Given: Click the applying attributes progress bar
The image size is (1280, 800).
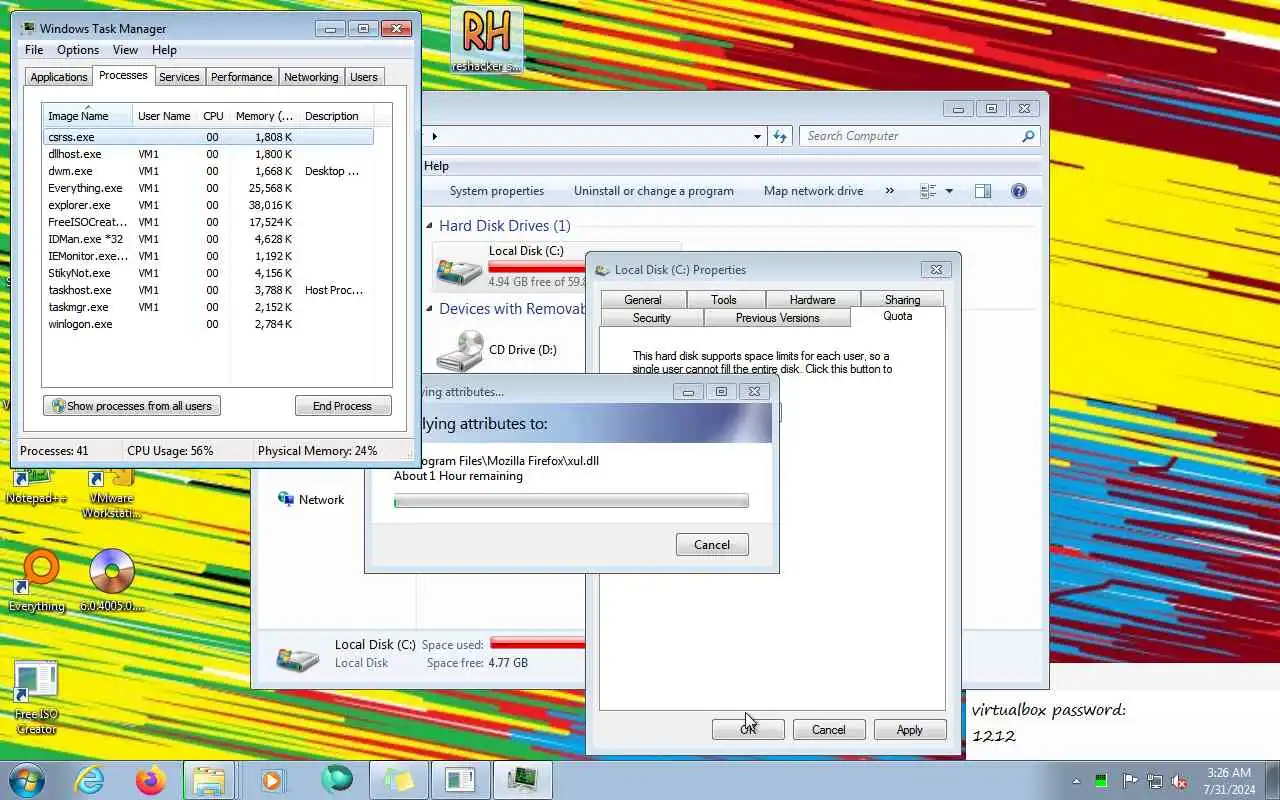Looking at the screenshot, I should [571, 501].
